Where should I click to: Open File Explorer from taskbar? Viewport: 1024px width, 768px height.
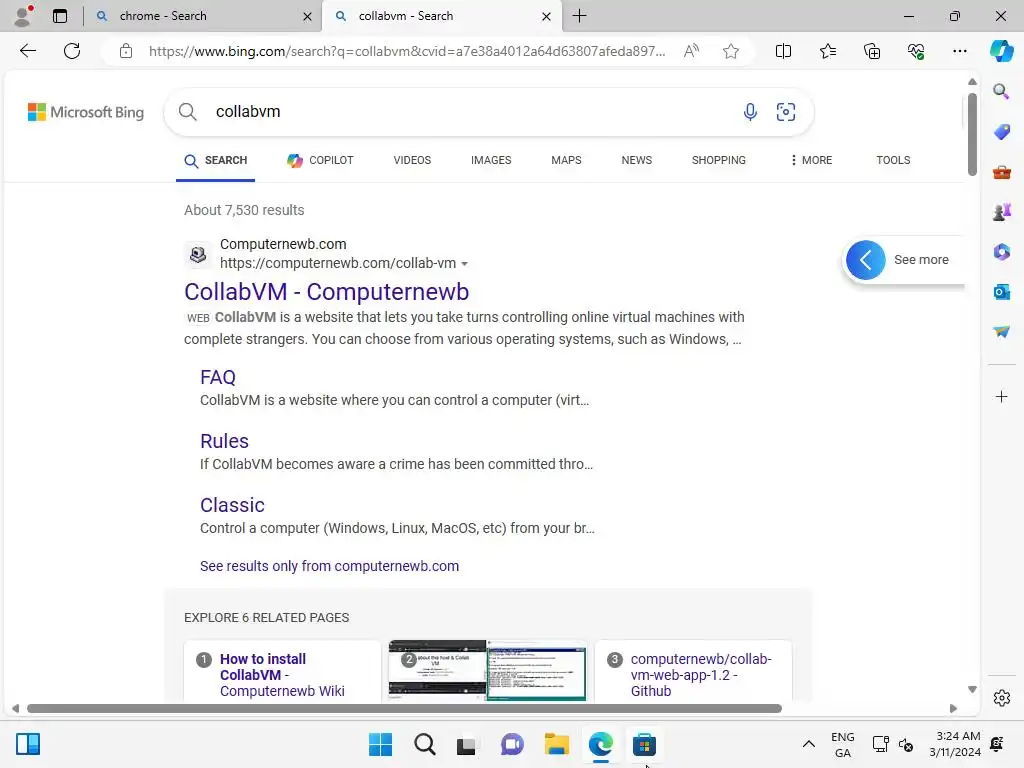[x=556, y=744]
